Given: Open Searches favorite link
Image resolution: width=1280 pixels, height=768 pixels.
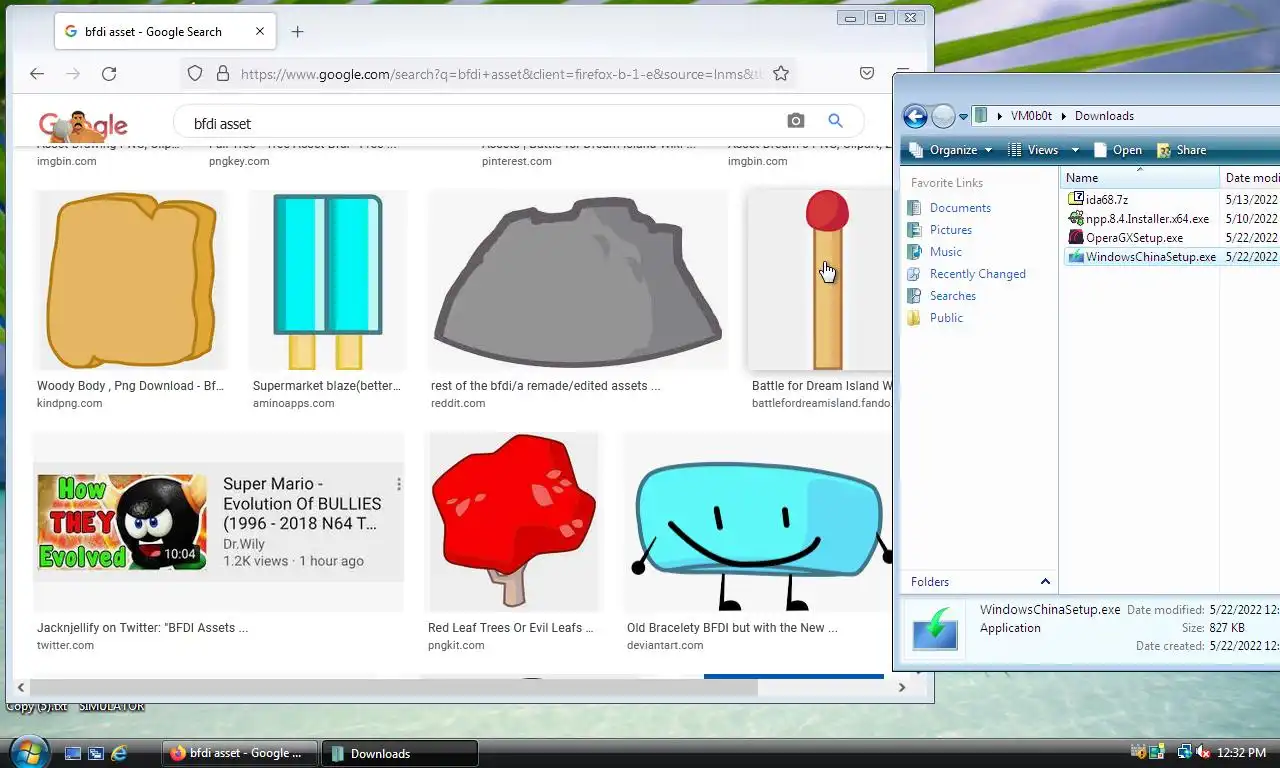Looking at the screenshot, I should (952, 296).
